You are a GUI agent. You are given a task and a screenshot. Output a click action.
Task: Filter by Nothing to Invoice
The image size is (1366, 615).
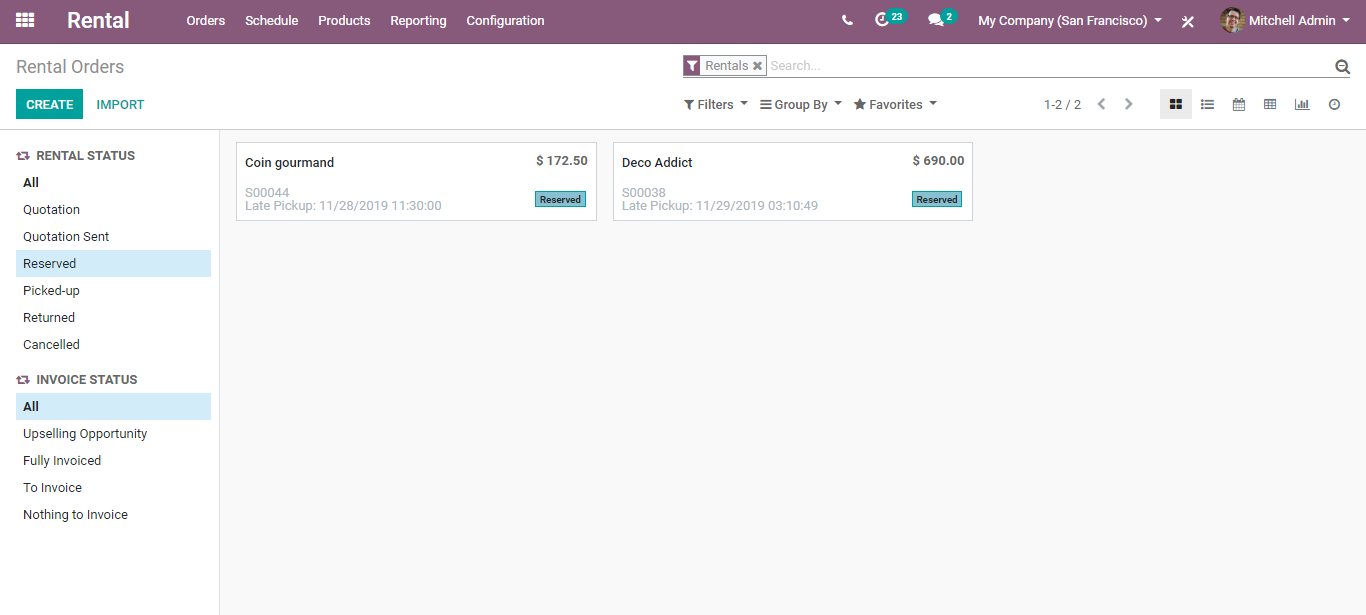point(113,515)
